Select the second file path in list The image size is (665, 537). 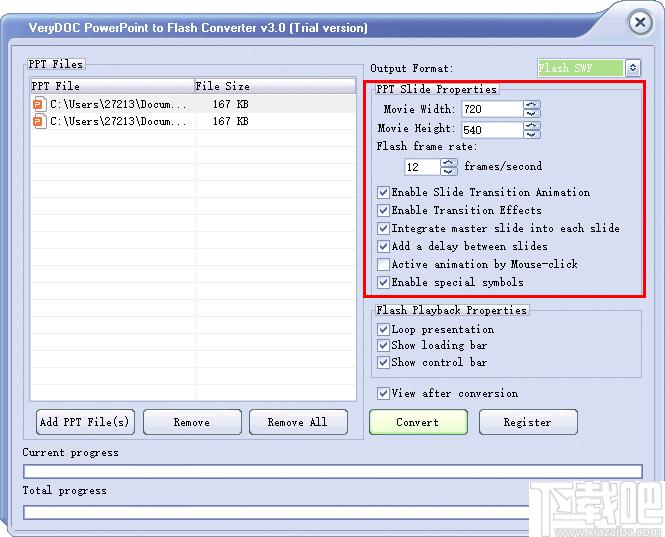tap(118, 122)
